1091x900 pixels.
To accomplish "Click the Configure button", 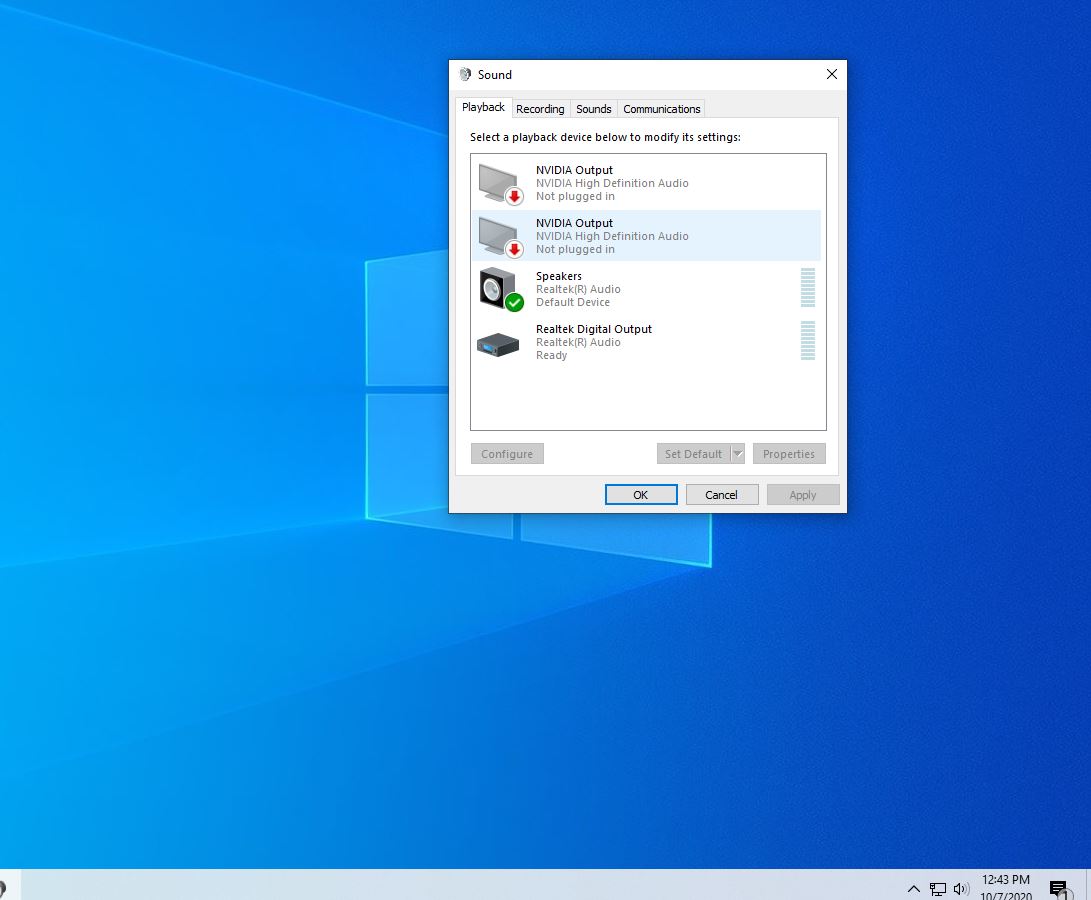I will [x=506, y=453].
